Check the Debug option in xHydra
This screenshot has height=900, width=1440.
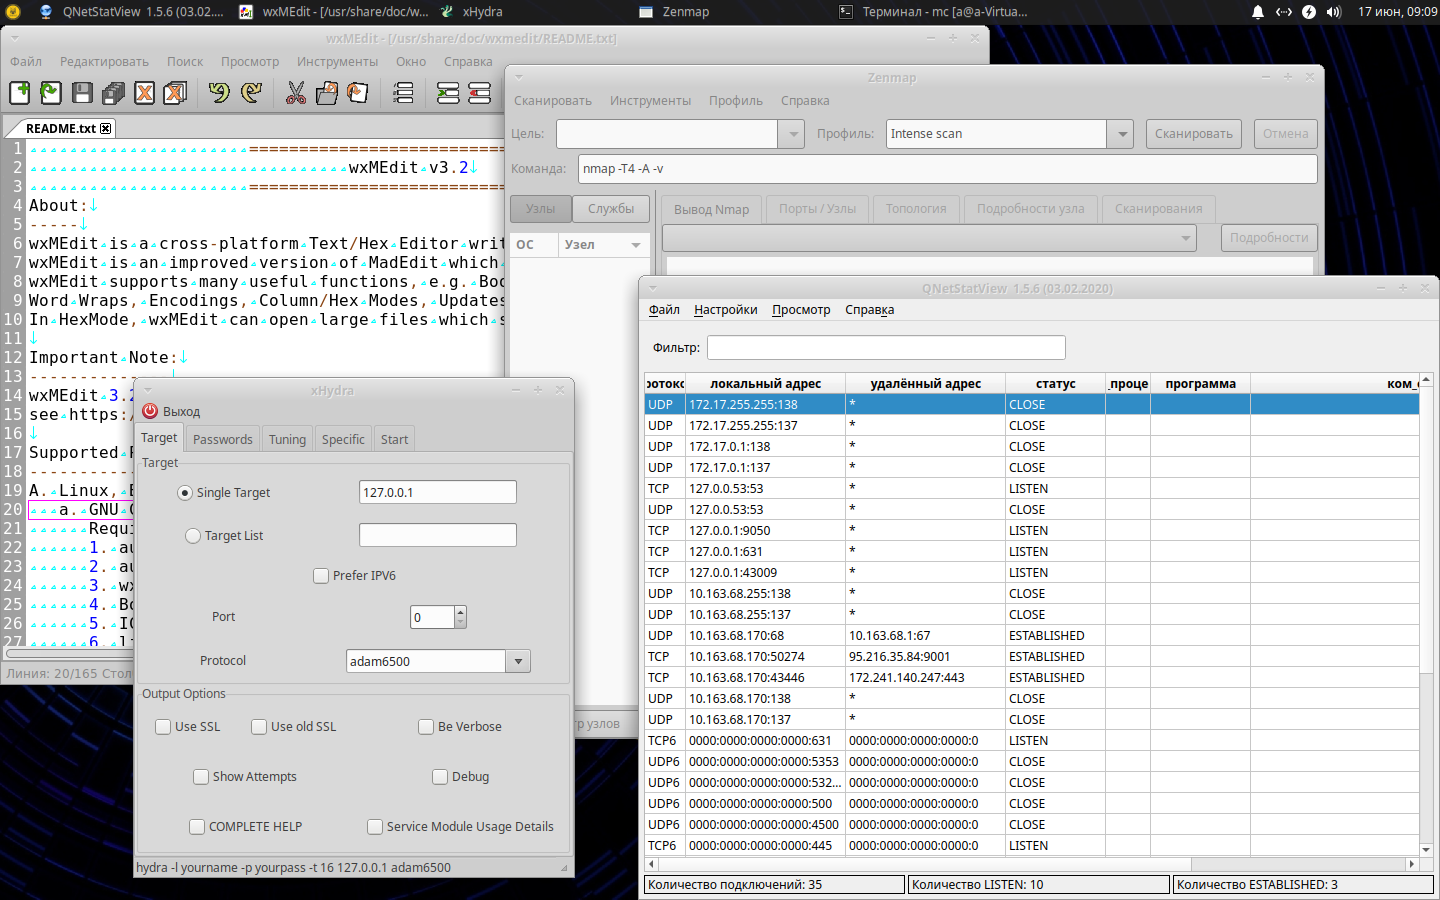(440, 777)
